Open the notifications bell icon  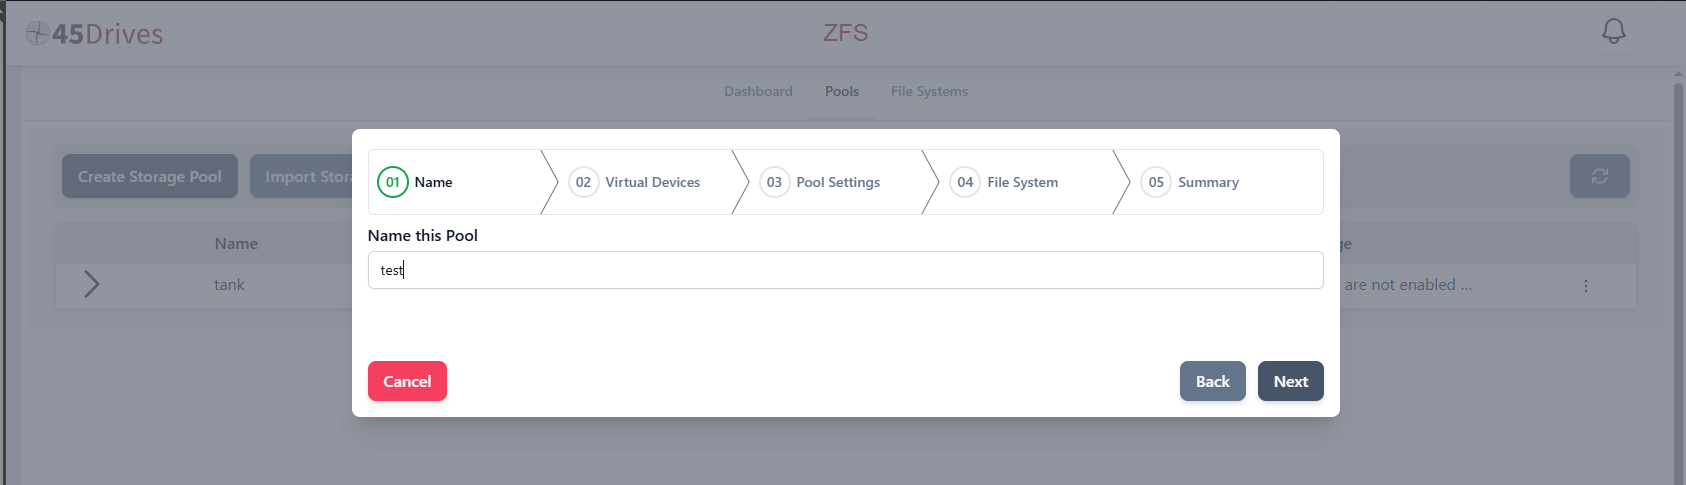click(1613, 31)
